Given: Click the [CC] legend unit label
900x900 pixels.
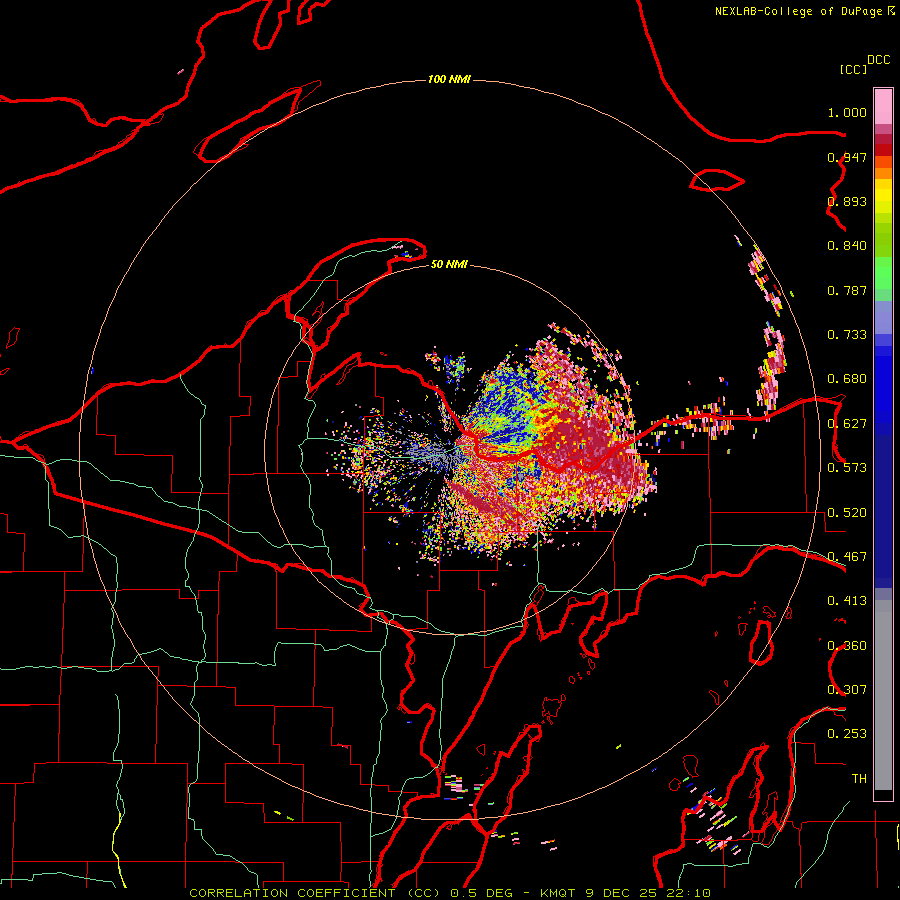Looking at the screenshot, I should tap(853, 69).
